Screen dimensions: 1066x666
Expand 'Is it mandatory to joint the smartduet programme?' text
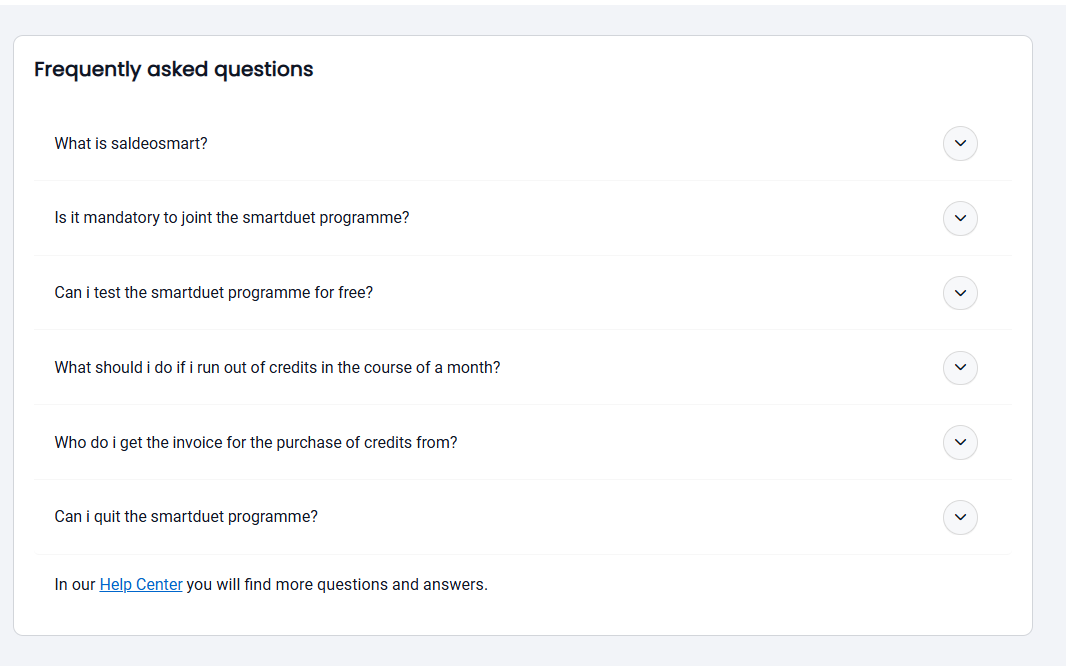pyautogui.click(x=232, y=217)
